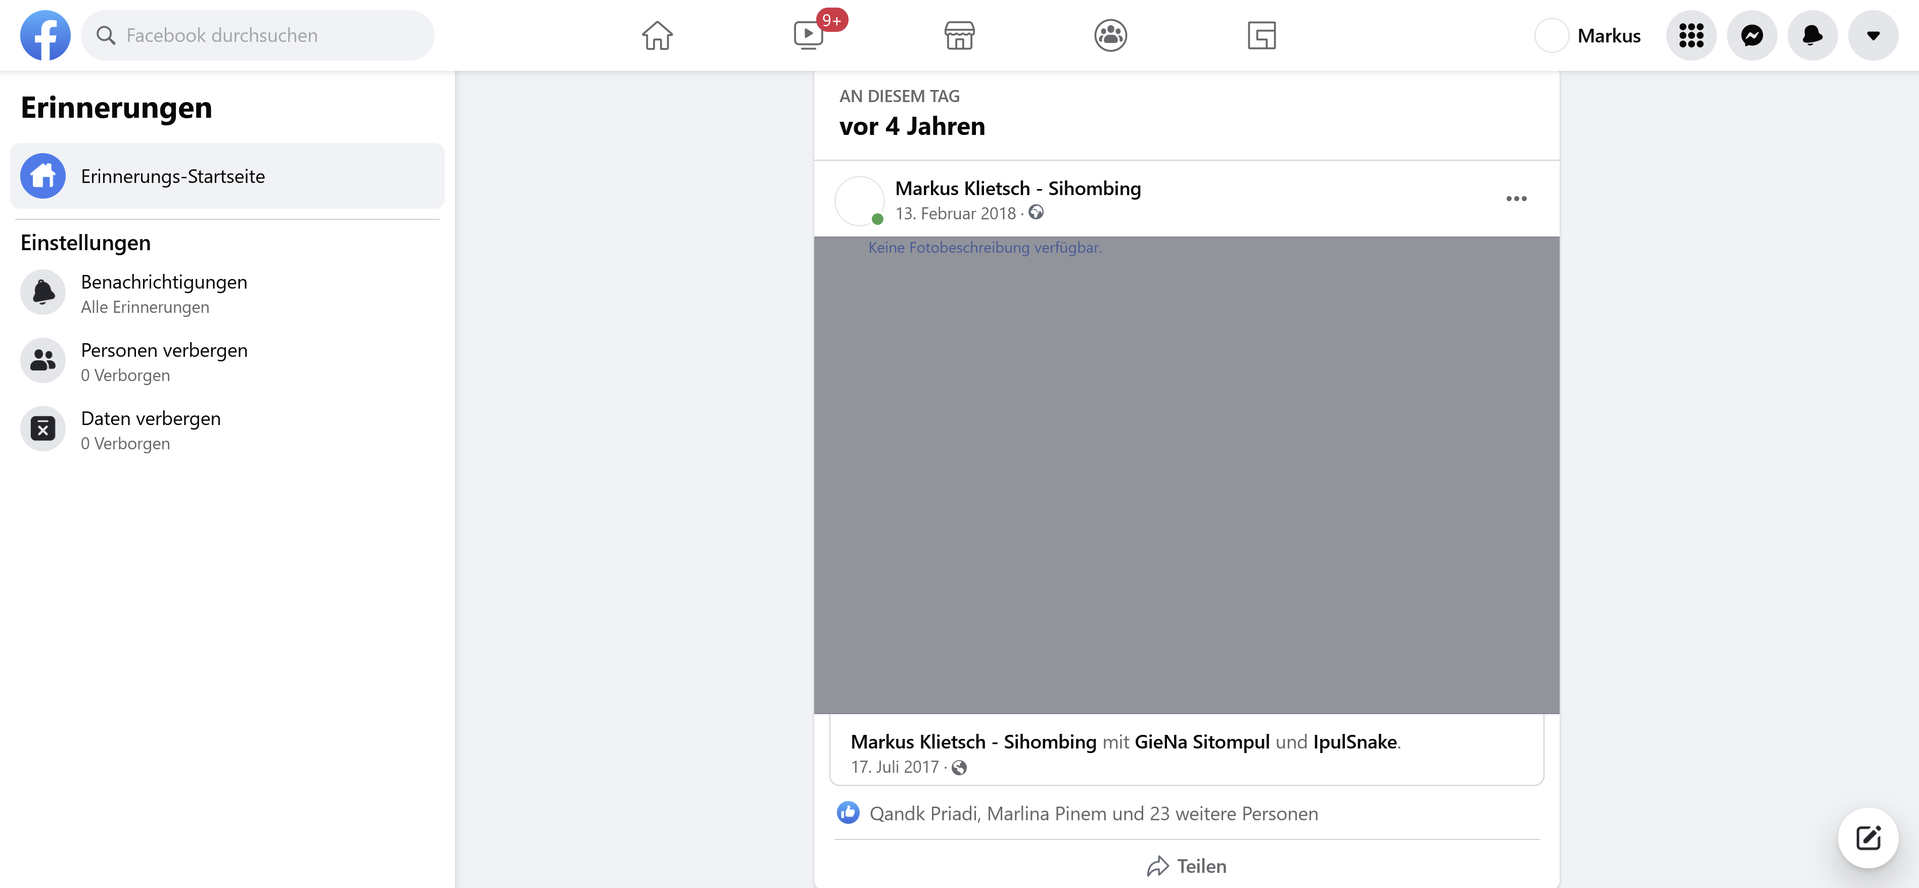Open the Groups icon
The width and height of the screenshot is (1919, 888).
(x=1110, y=36)
